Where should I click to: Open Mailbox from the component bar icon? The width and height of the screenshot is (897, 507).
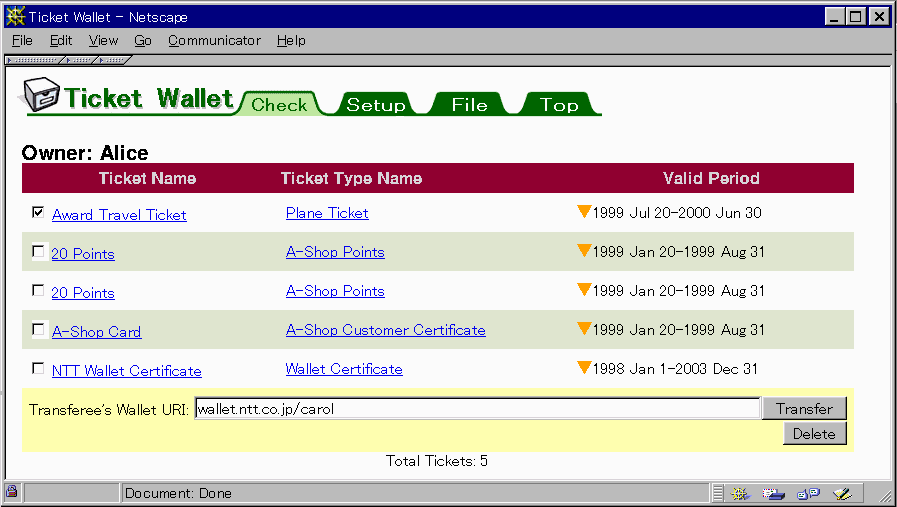tap(773, 492)
